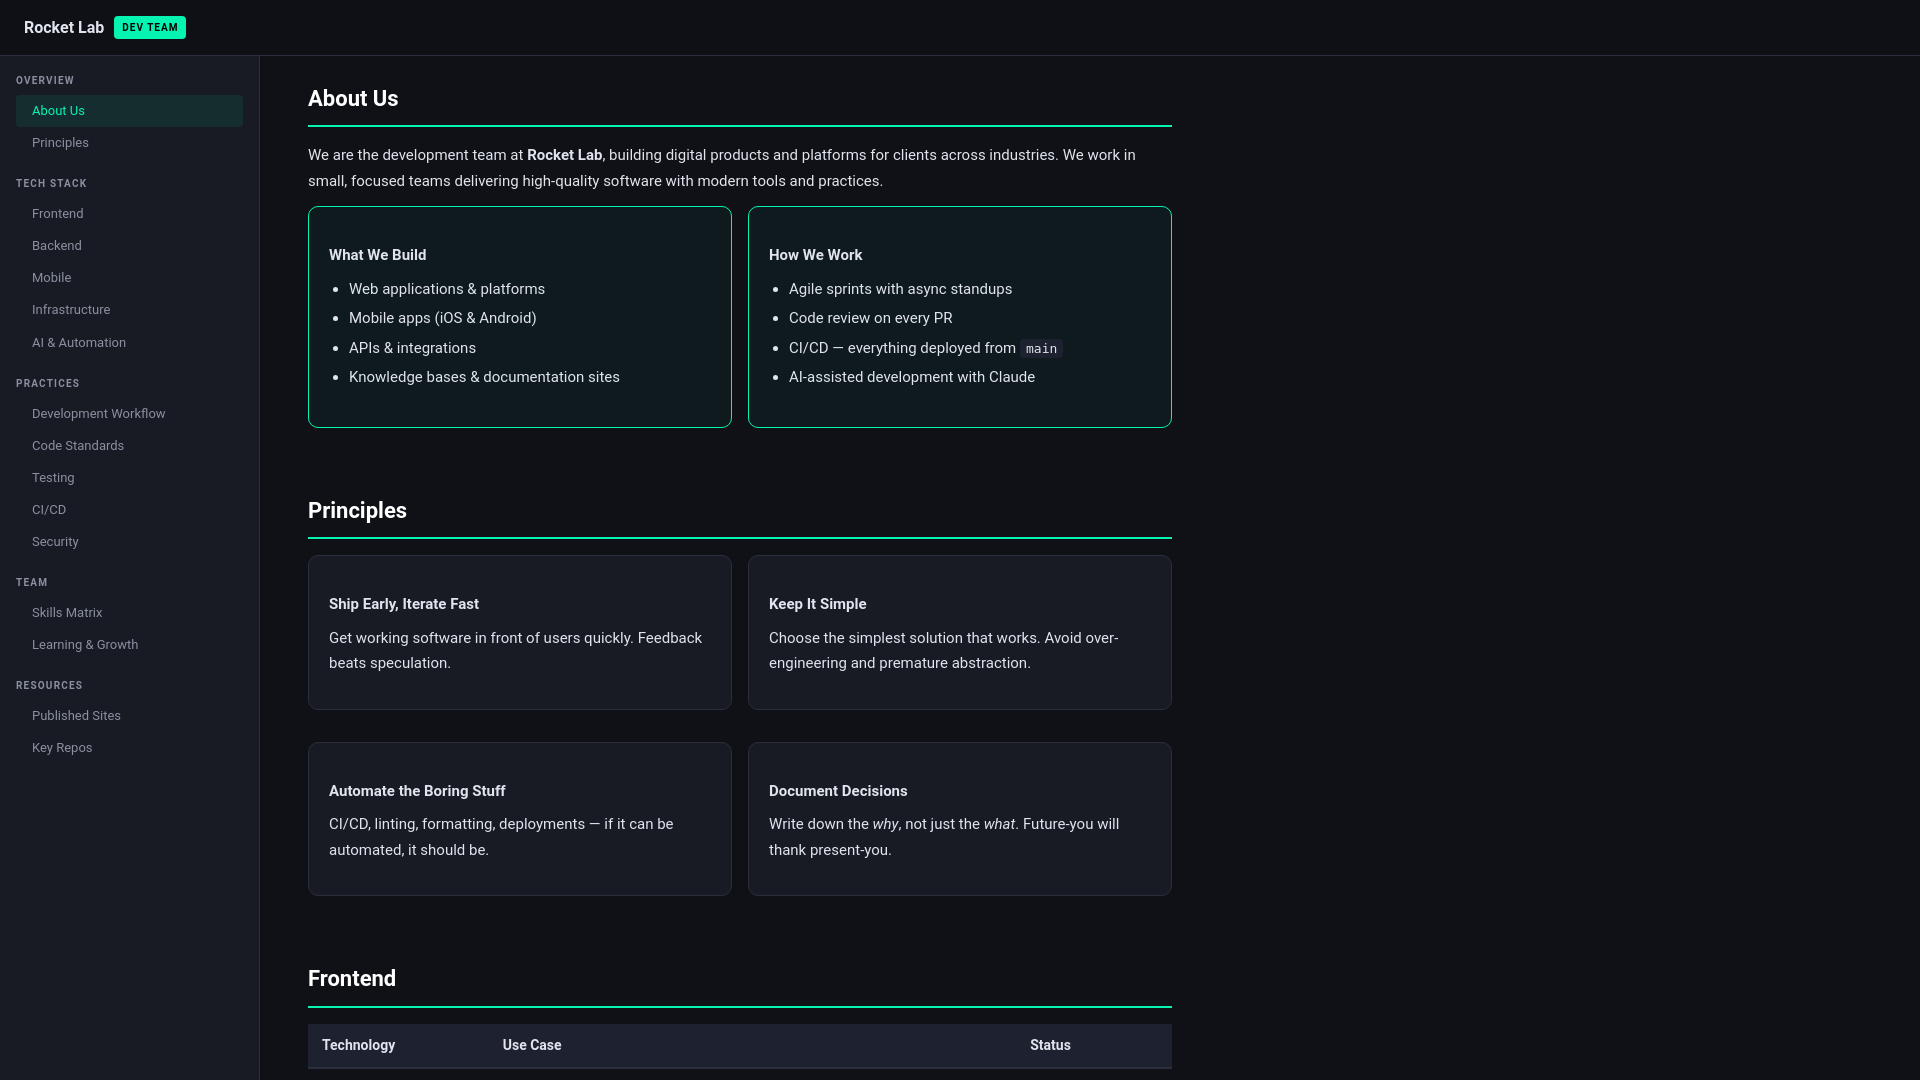This screenshot has width=1920, height=1080.
Task: Open Frontend in the Tech Stack section
Action: click(129, 214)
